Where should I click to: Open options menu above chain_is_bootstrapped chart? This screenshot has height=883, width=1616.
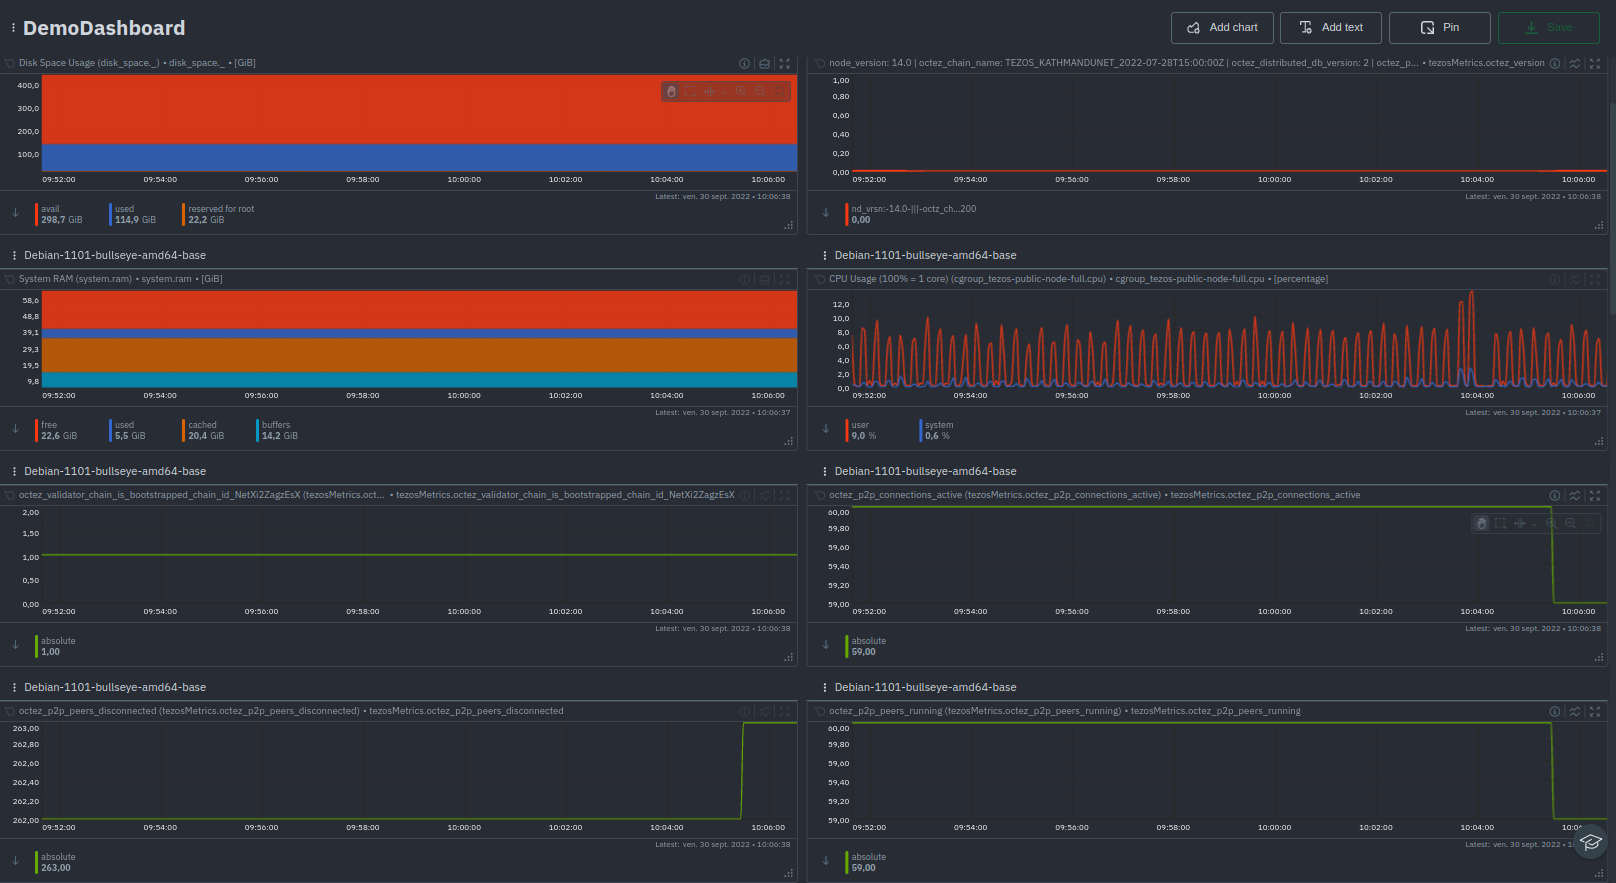[x=14, y=472]
